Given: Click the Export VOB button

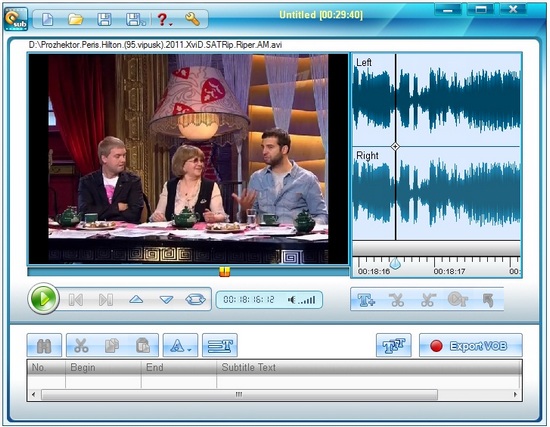Looking at the screenshot, I should pos(471,346).
